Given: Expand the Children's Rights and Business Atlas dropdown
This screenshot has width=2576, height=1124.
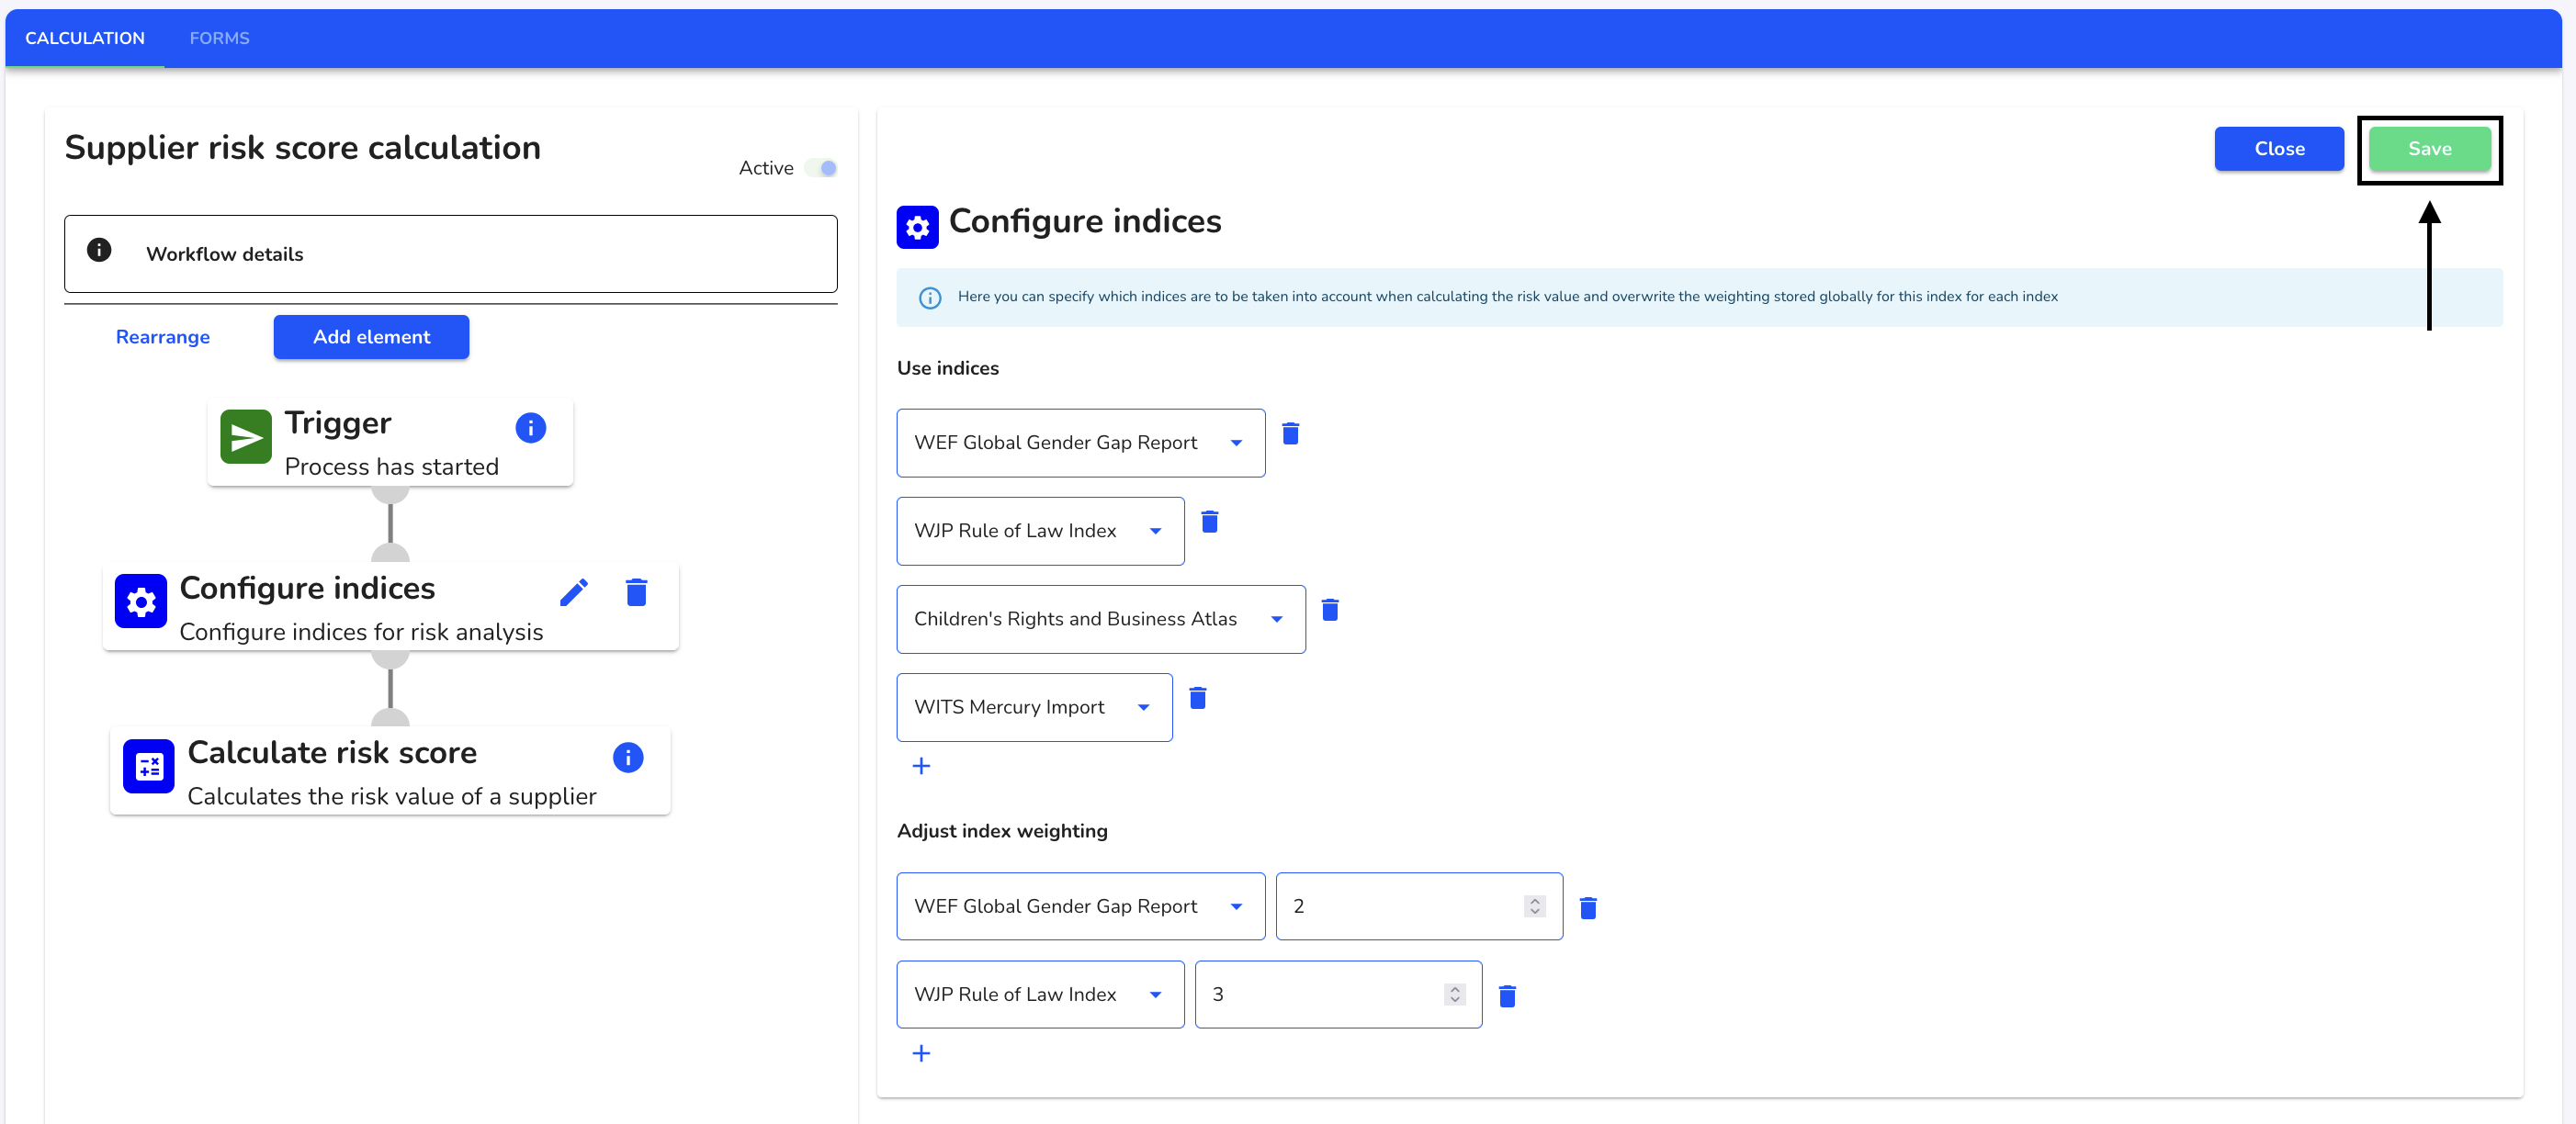Looking at the screenshot, I should point(1278,618).
